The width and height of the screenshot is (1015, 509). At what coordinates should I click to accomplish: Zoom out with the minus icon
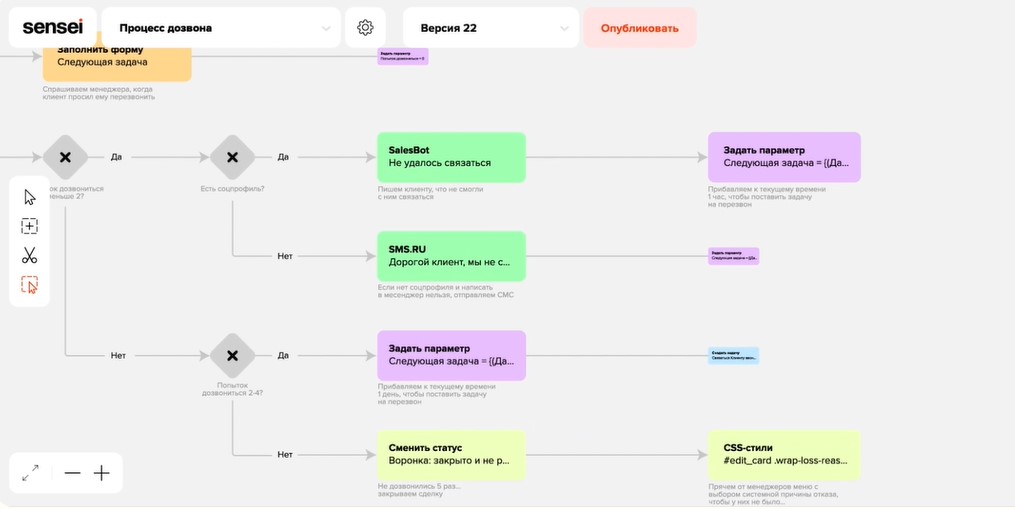[72, 473]
